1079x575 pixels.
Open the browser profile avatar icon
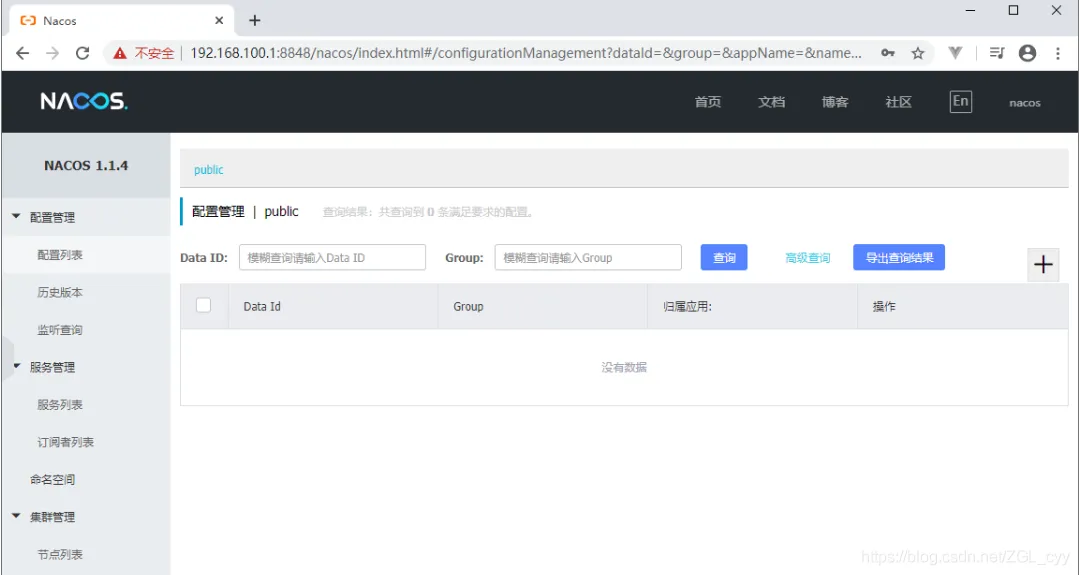(x=1027, y=53)
